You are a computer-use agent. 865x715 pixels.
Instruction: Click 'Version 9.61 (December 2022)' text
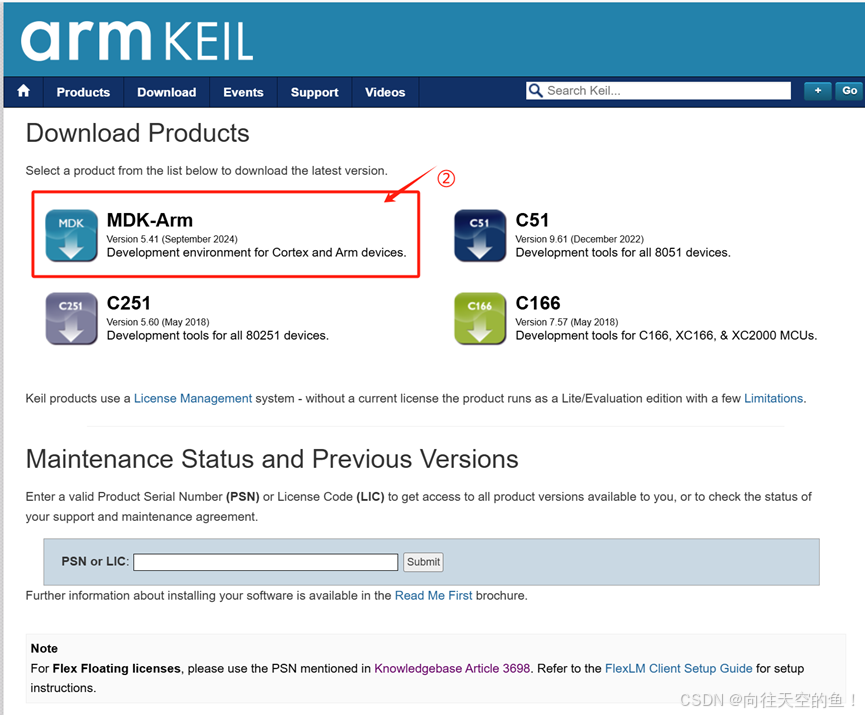pyautogui.click(x=579, y=239)
